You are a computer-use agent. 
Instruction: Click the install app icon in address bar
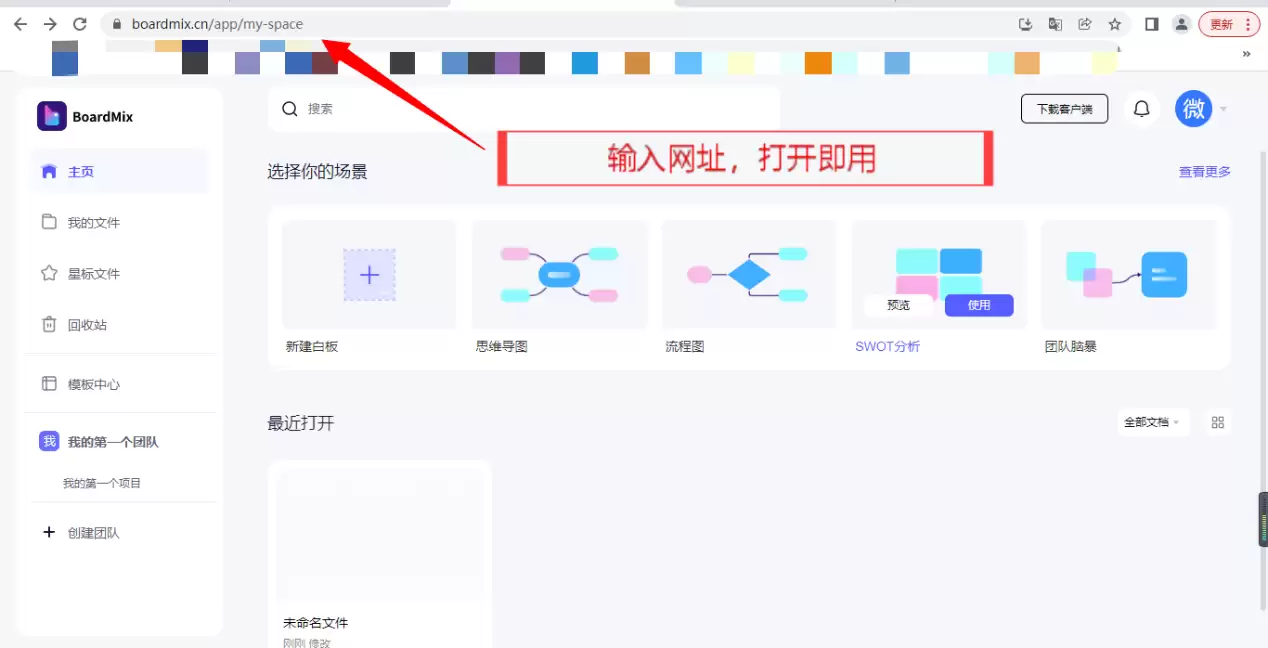[x=1025, y=24]
